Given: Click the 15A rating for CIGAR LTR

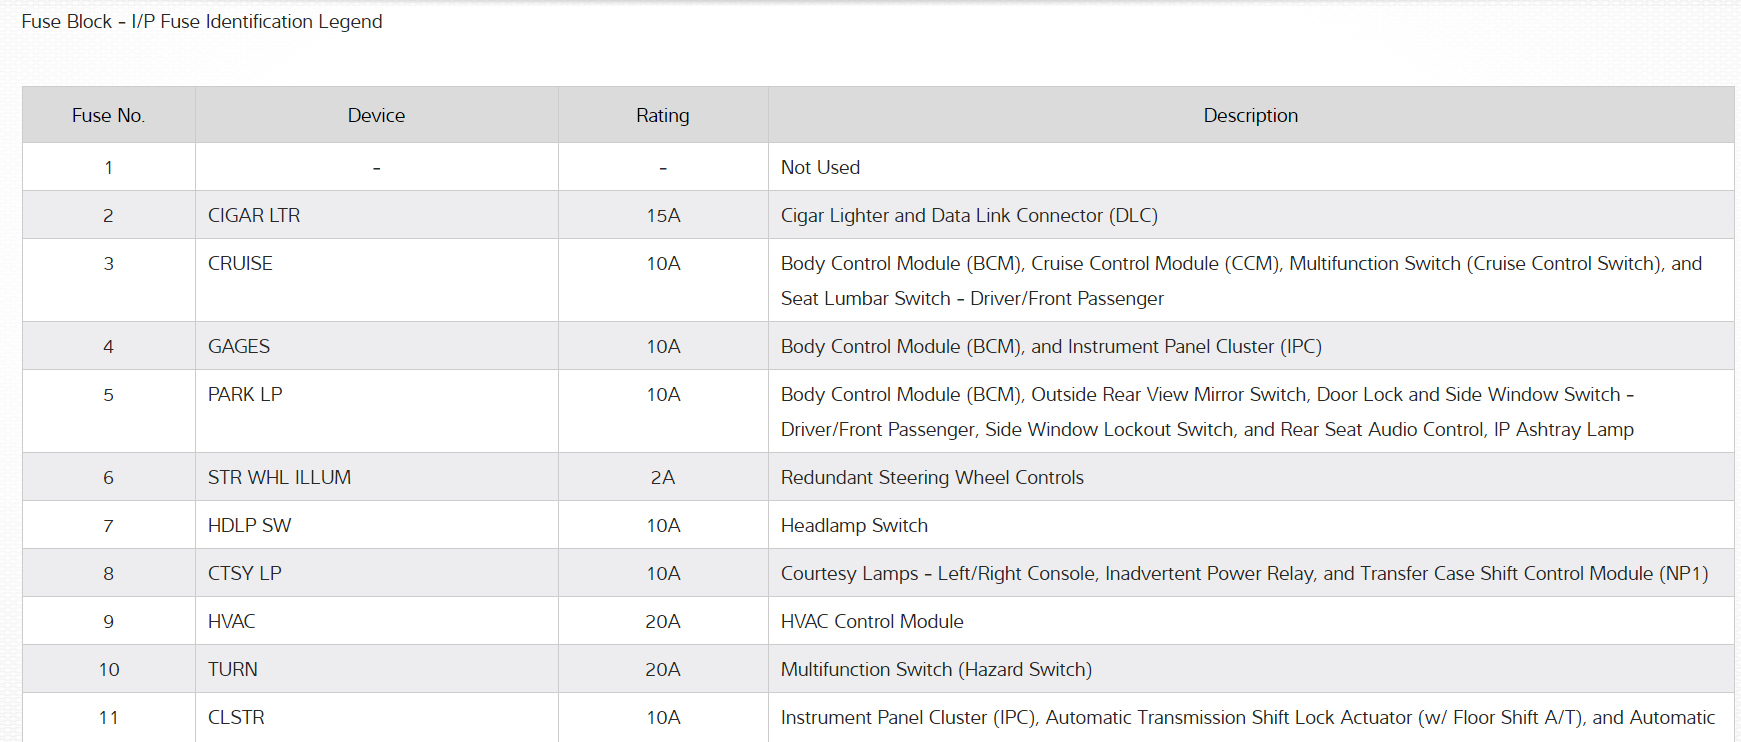Looking at the screenshot, I should point(663,216).
